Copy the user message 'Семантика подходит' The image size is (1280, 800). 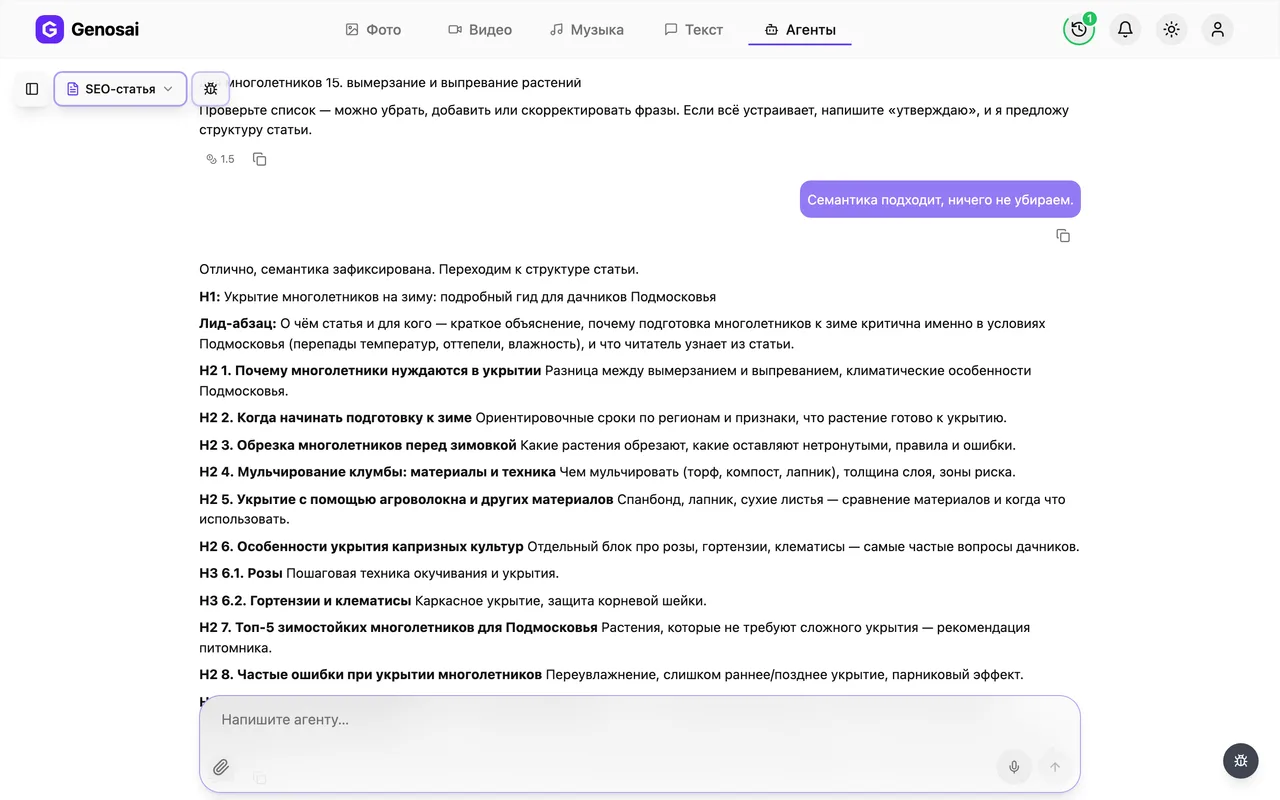click(1063, 236)
